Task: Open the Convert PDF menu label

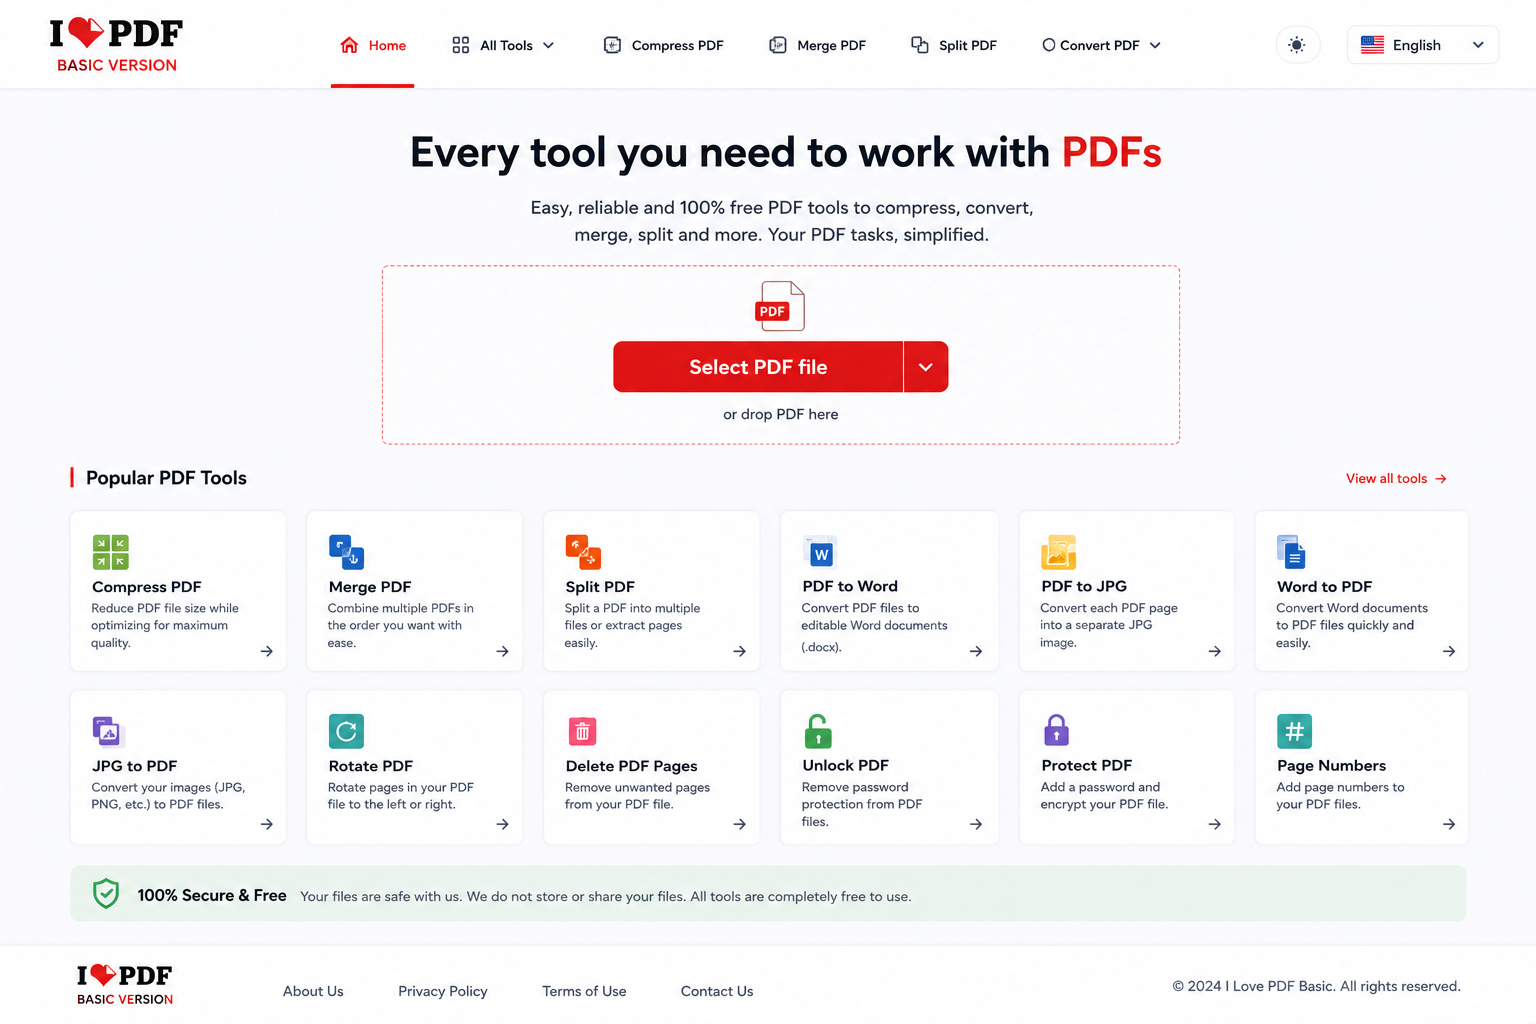Action: pyautogui.click(x=1100, y=45)
